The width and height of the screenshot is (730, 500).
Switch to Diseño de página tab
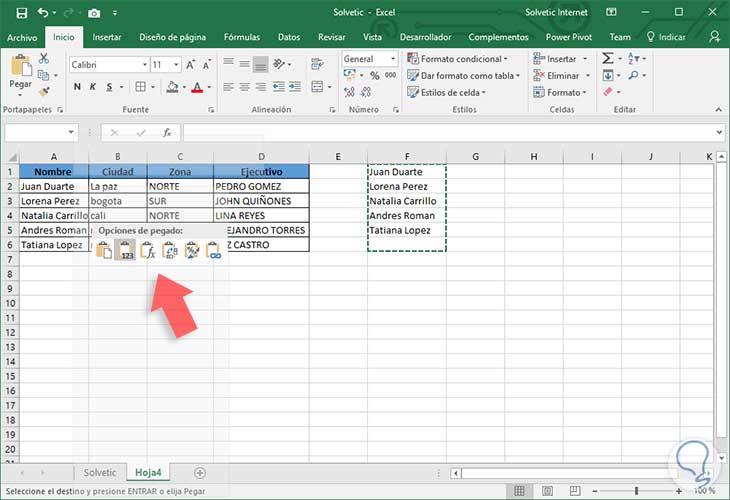(172, 37)
